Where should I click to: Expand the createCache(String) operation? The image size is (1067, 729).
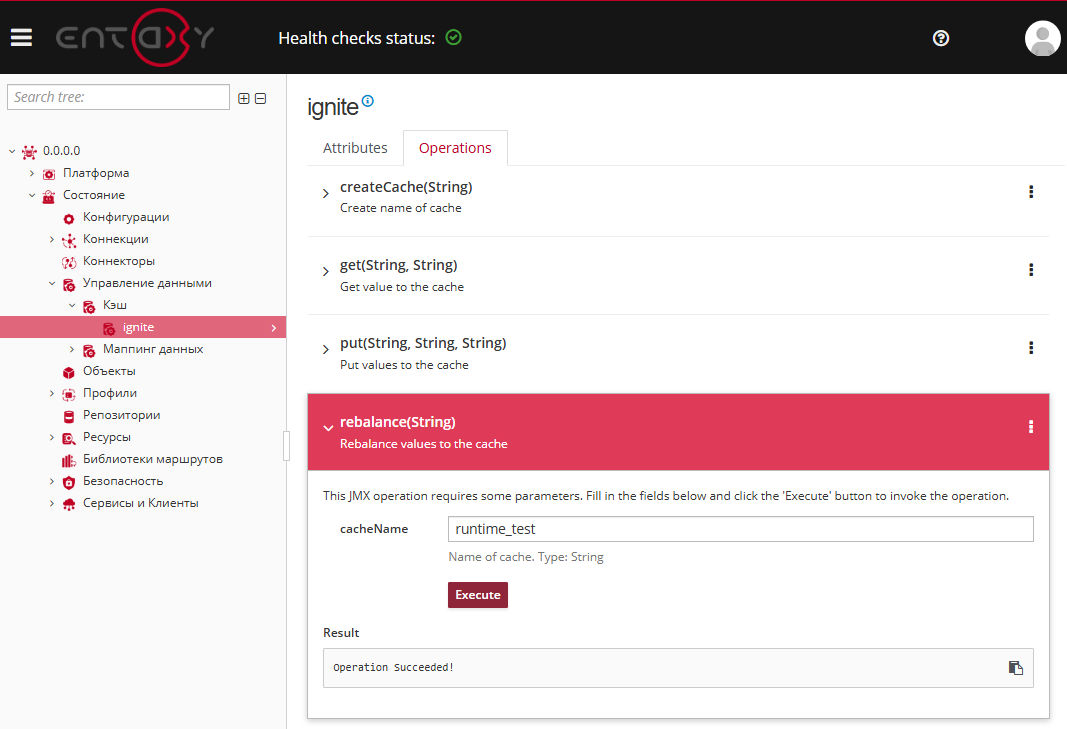pyautogui.click(x=326, y=194)
